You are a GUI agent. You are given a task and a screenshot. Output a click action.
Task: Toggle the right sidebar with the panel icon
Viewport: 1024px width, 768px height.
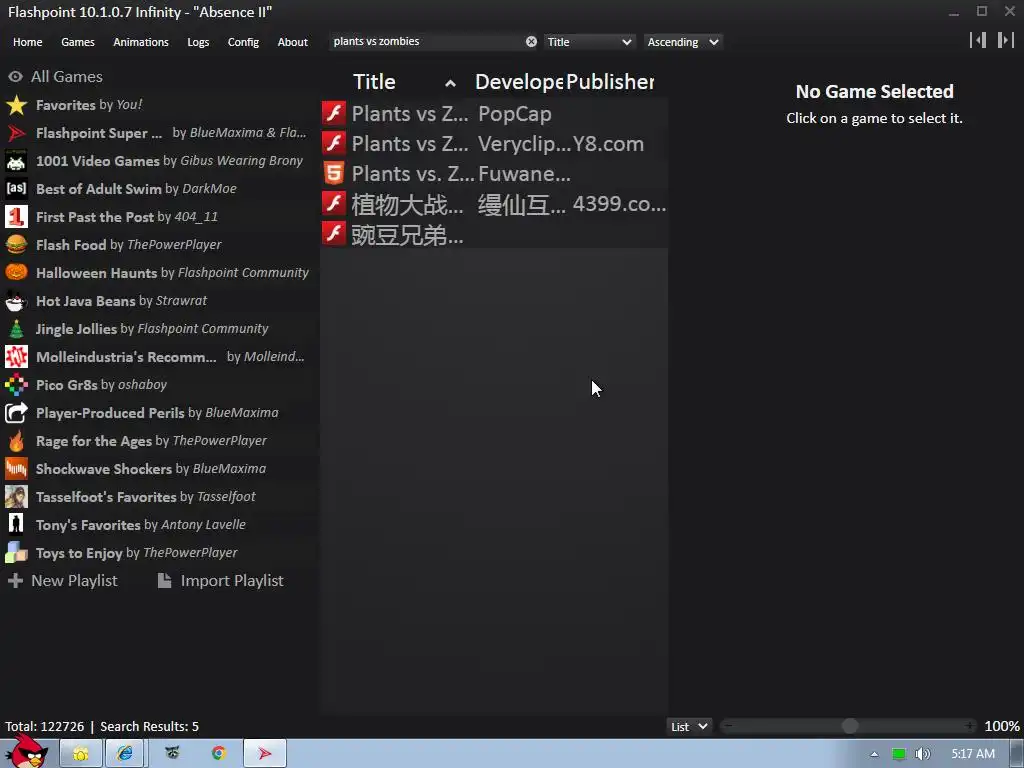(x=1006, y=40)
